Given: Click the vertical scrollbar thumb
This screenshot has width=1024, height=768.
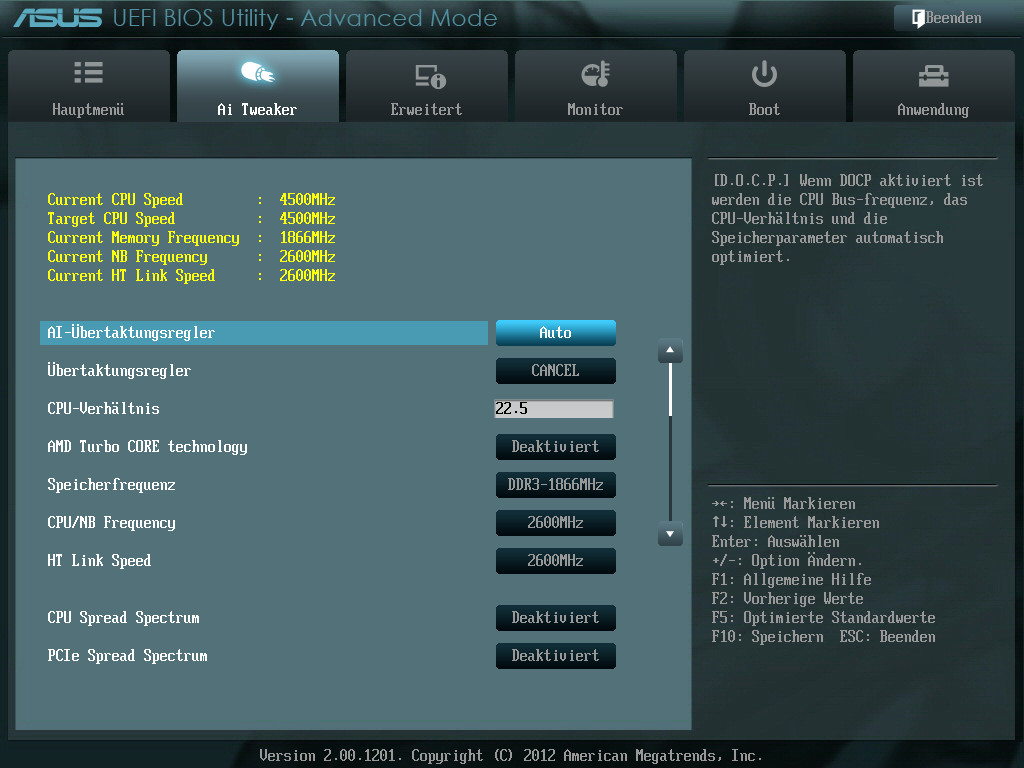Looking at the screenshot, I should [670, 390].
